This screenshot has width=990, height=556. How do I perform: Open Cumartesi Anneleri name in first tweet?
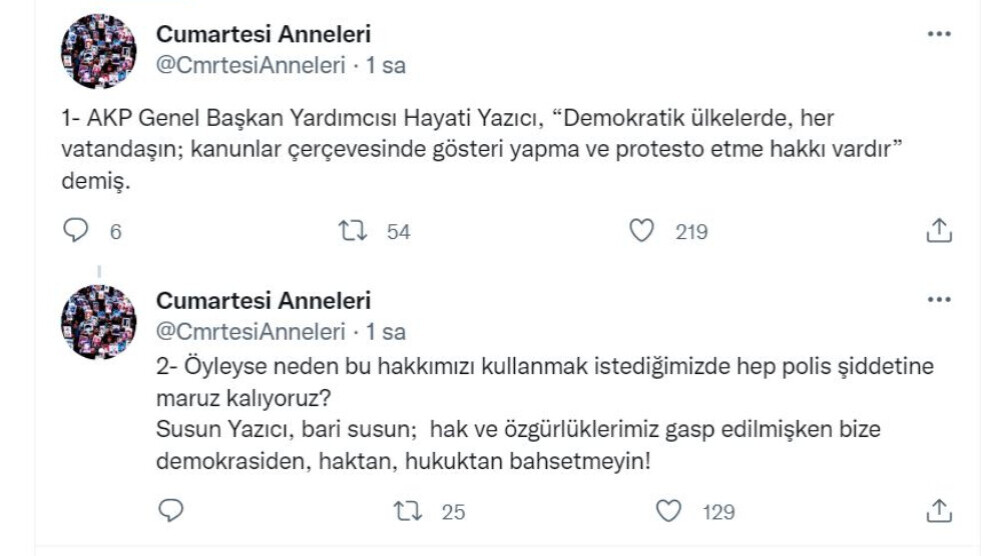[x=263, y=33]
